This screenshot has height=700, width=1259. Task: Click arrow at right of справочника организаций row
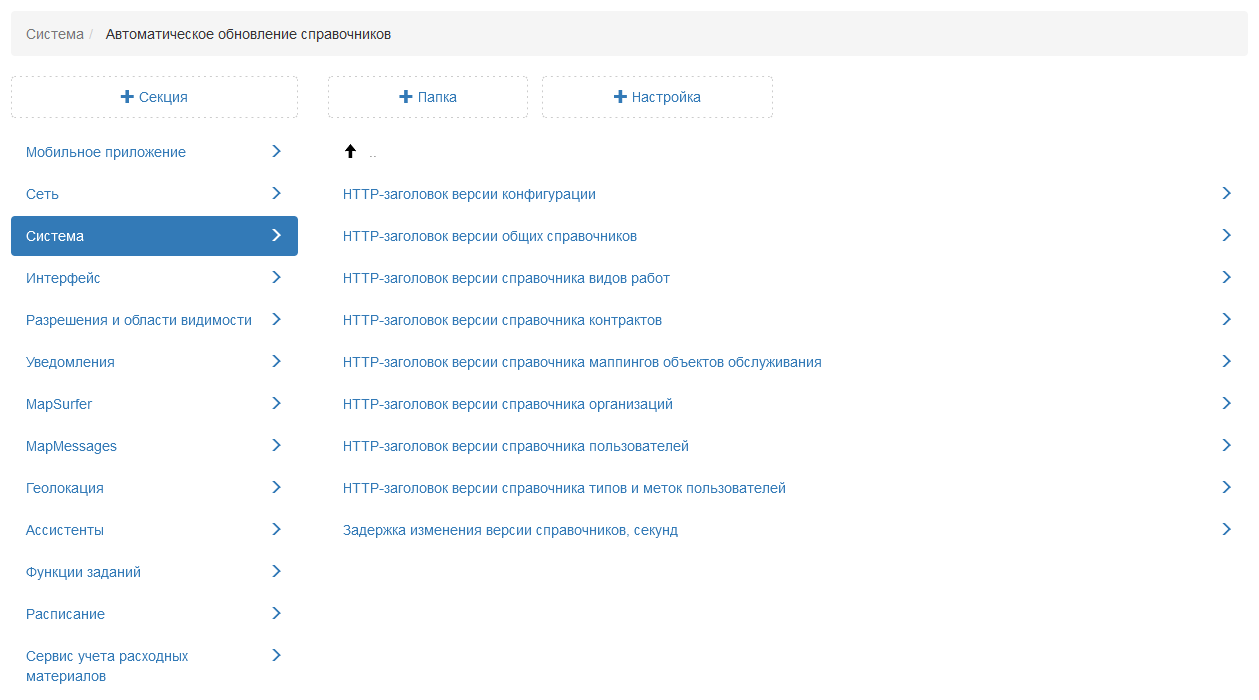click(1227, 403)
